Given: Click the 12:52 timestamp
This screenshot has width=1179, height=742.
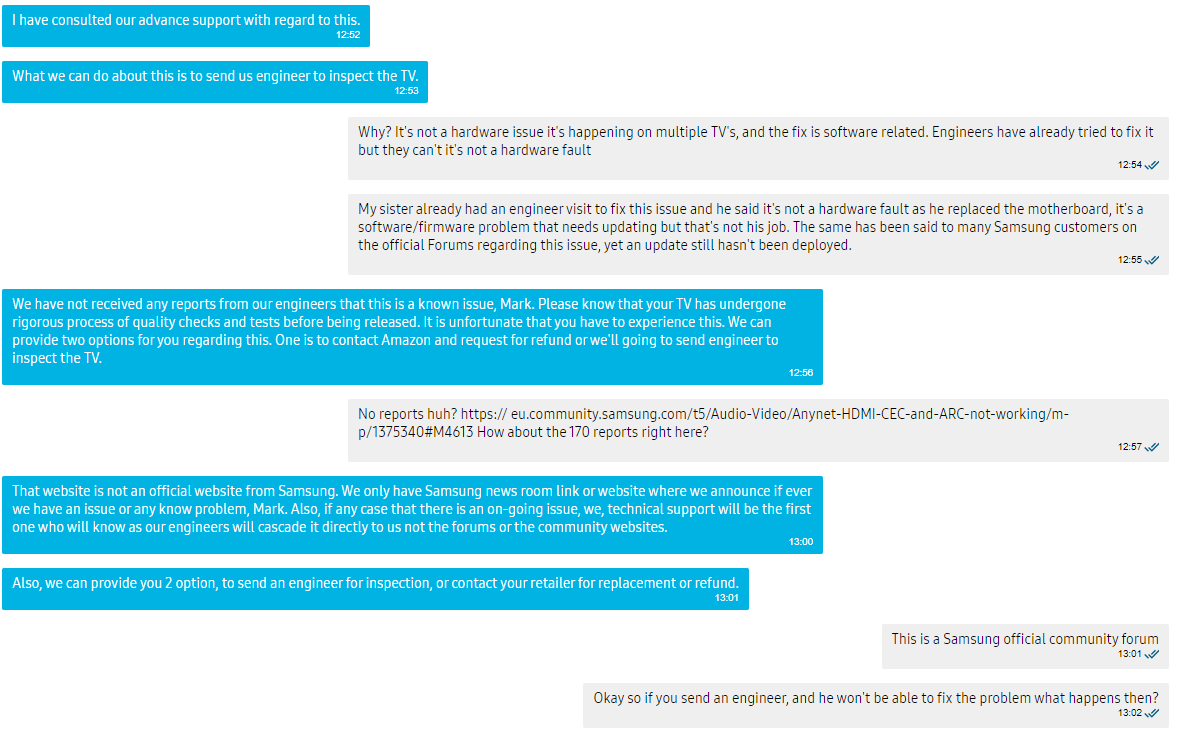Looking at the screenshot, I should click(348, 35).
